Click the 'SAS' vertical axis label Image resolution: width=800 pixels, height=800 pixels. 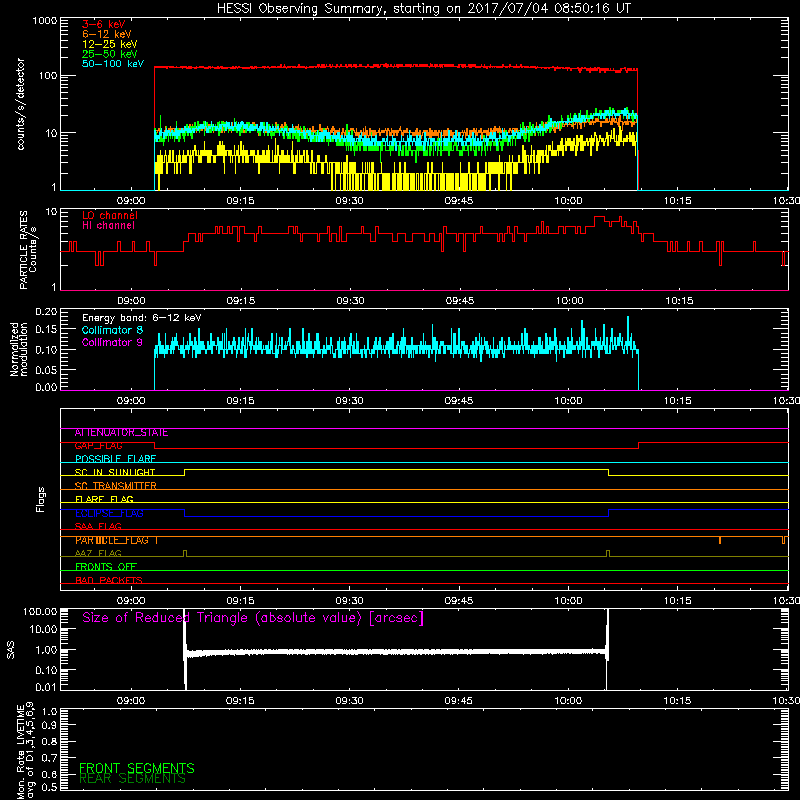[10, 650]
